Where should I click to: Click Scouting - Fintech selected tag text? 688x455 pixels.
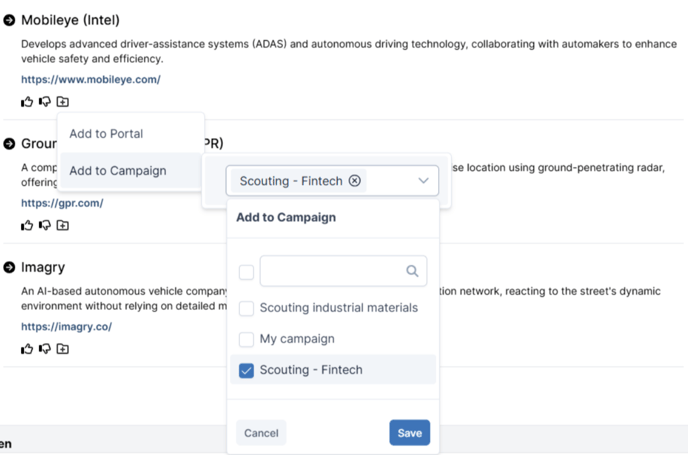(291, 181)
